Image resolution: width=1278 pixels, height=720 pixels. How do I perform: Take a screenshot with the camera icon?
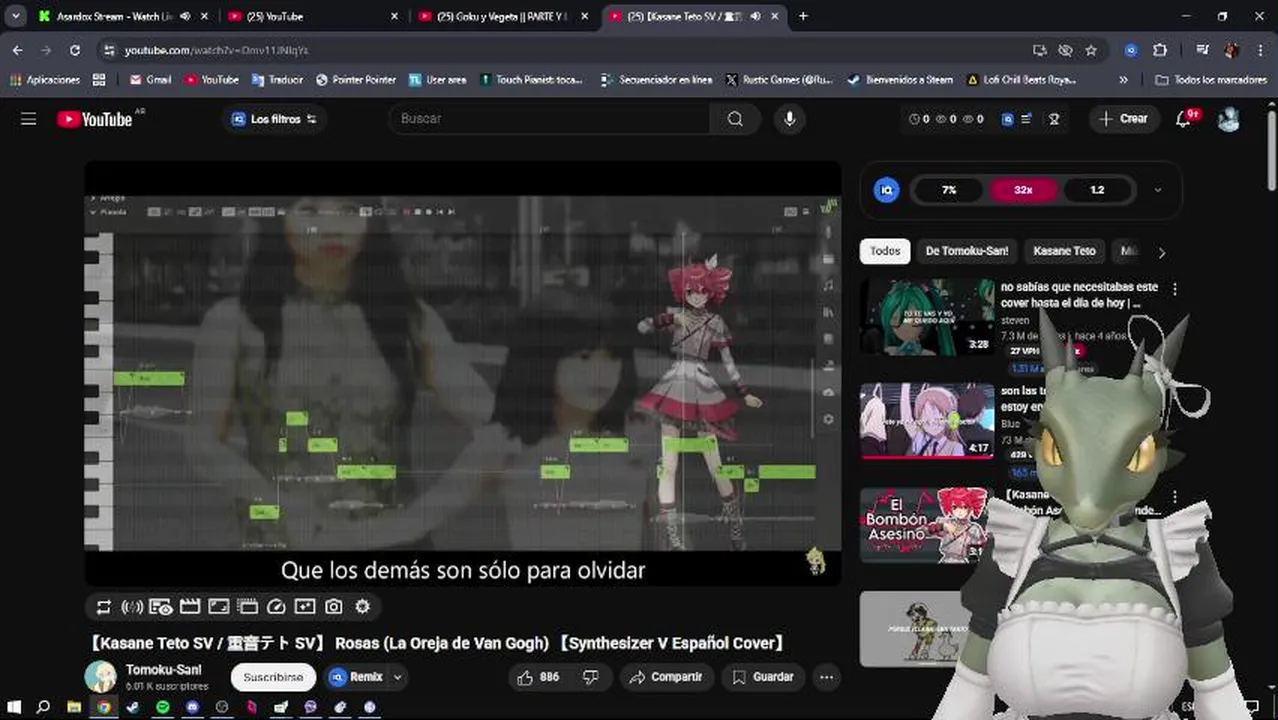(334, 606)
